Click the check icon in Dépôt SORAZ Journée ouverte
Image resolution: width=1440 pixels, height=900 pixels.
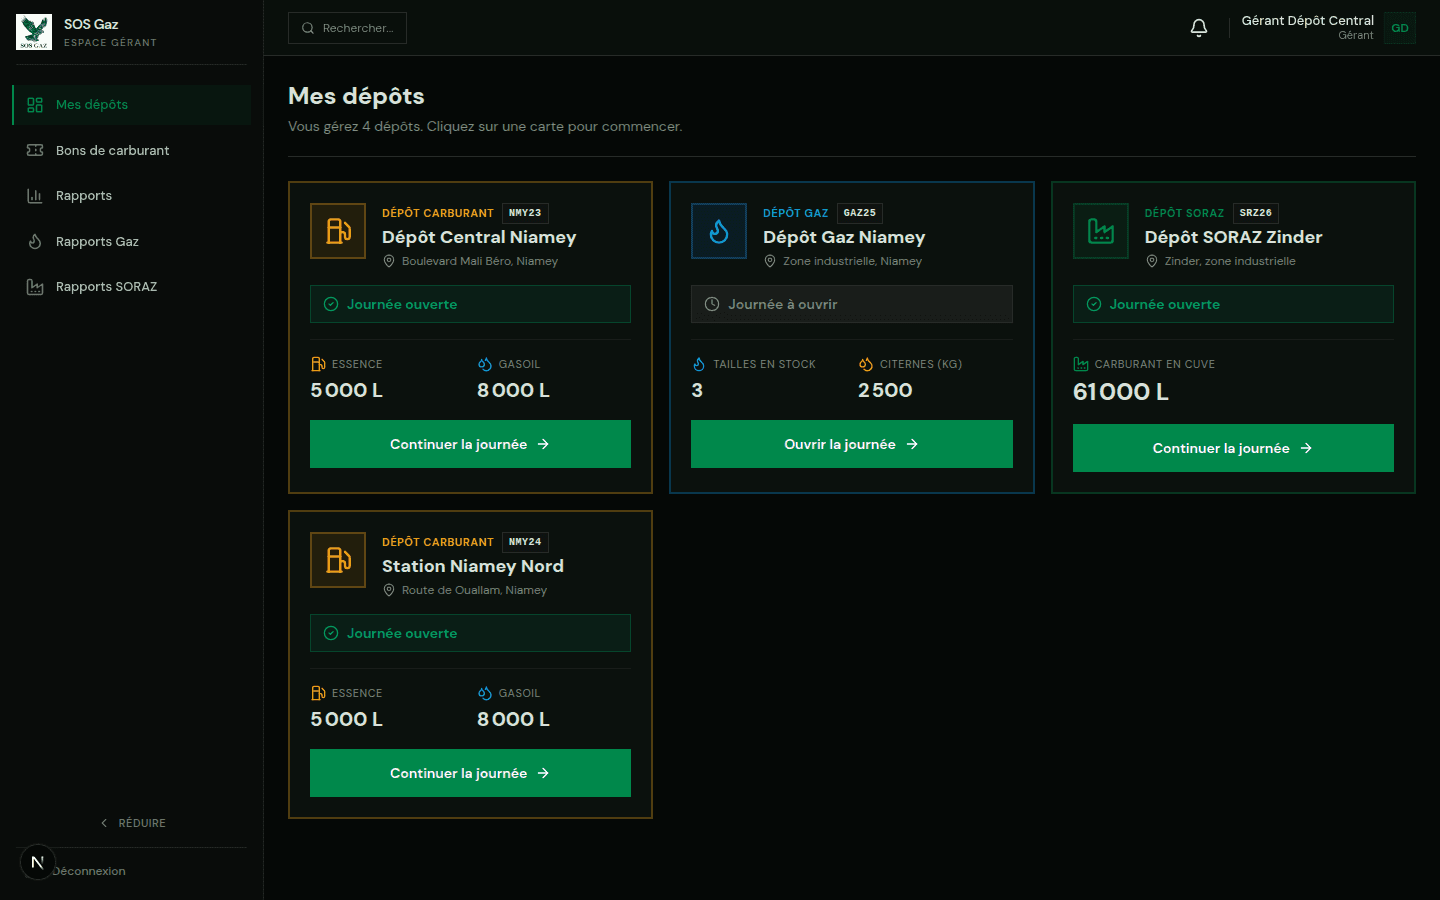[1094, 304]
